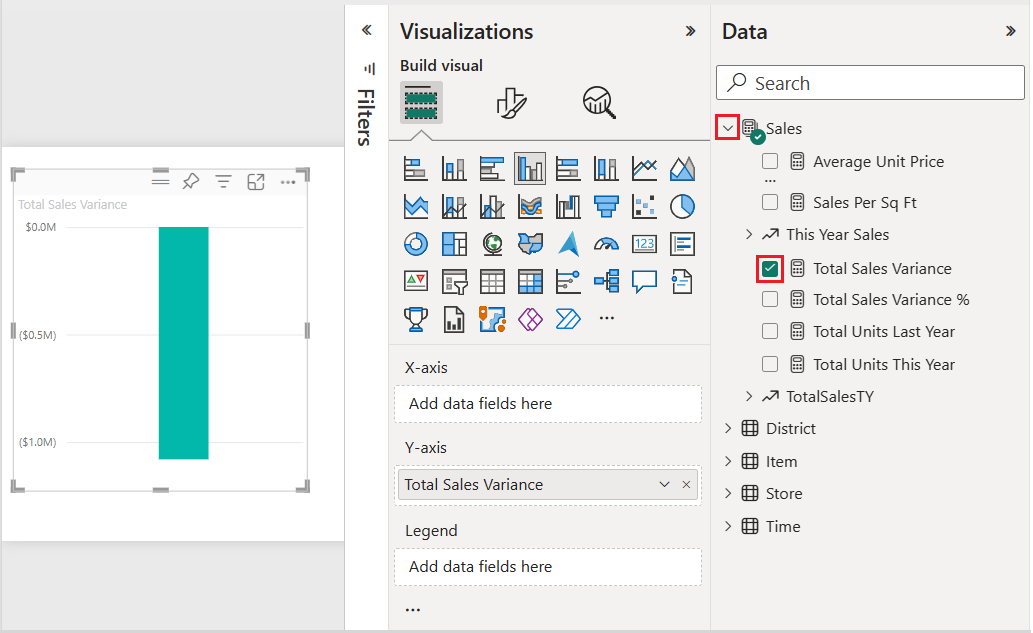Expand the This Year Sales measure
The height and width of the screenshot is (633, 1033).
749,234
